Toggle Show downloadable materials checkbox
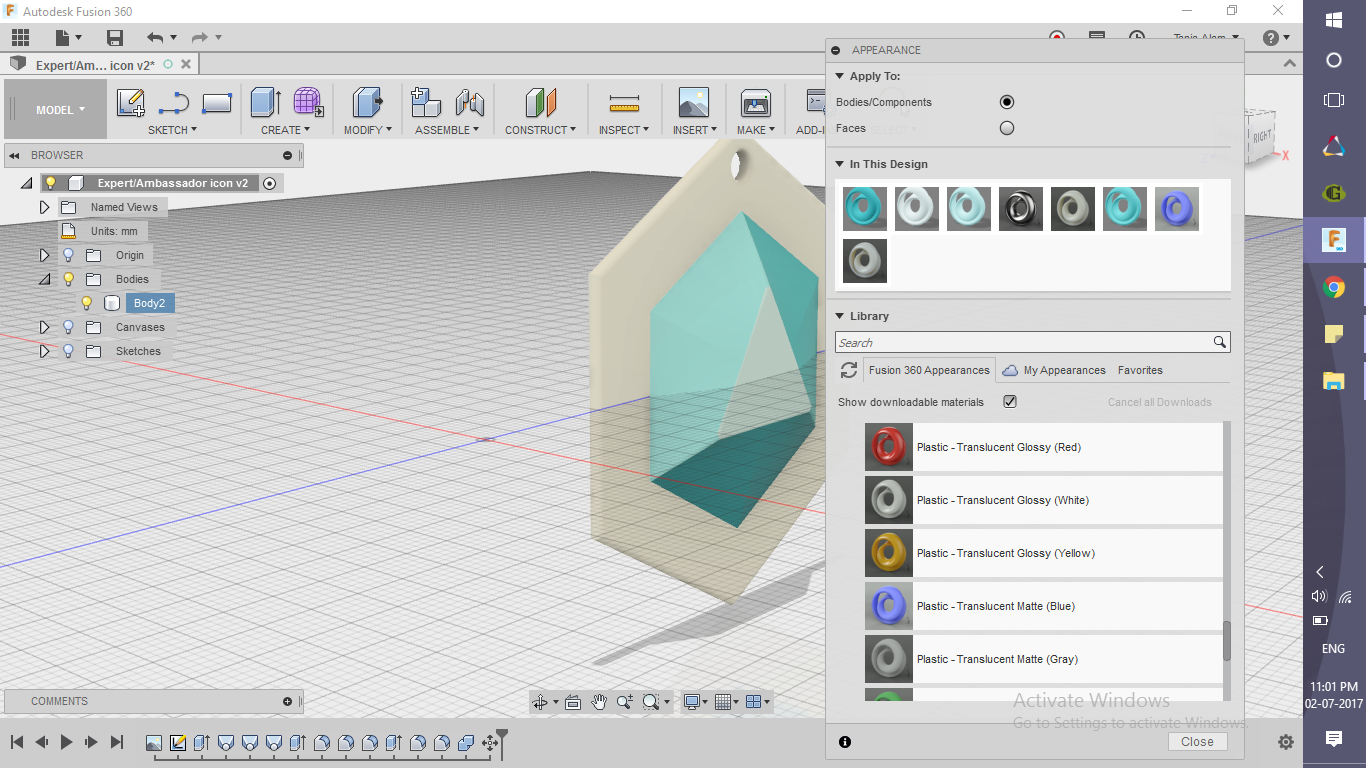 coord(1010,402)
